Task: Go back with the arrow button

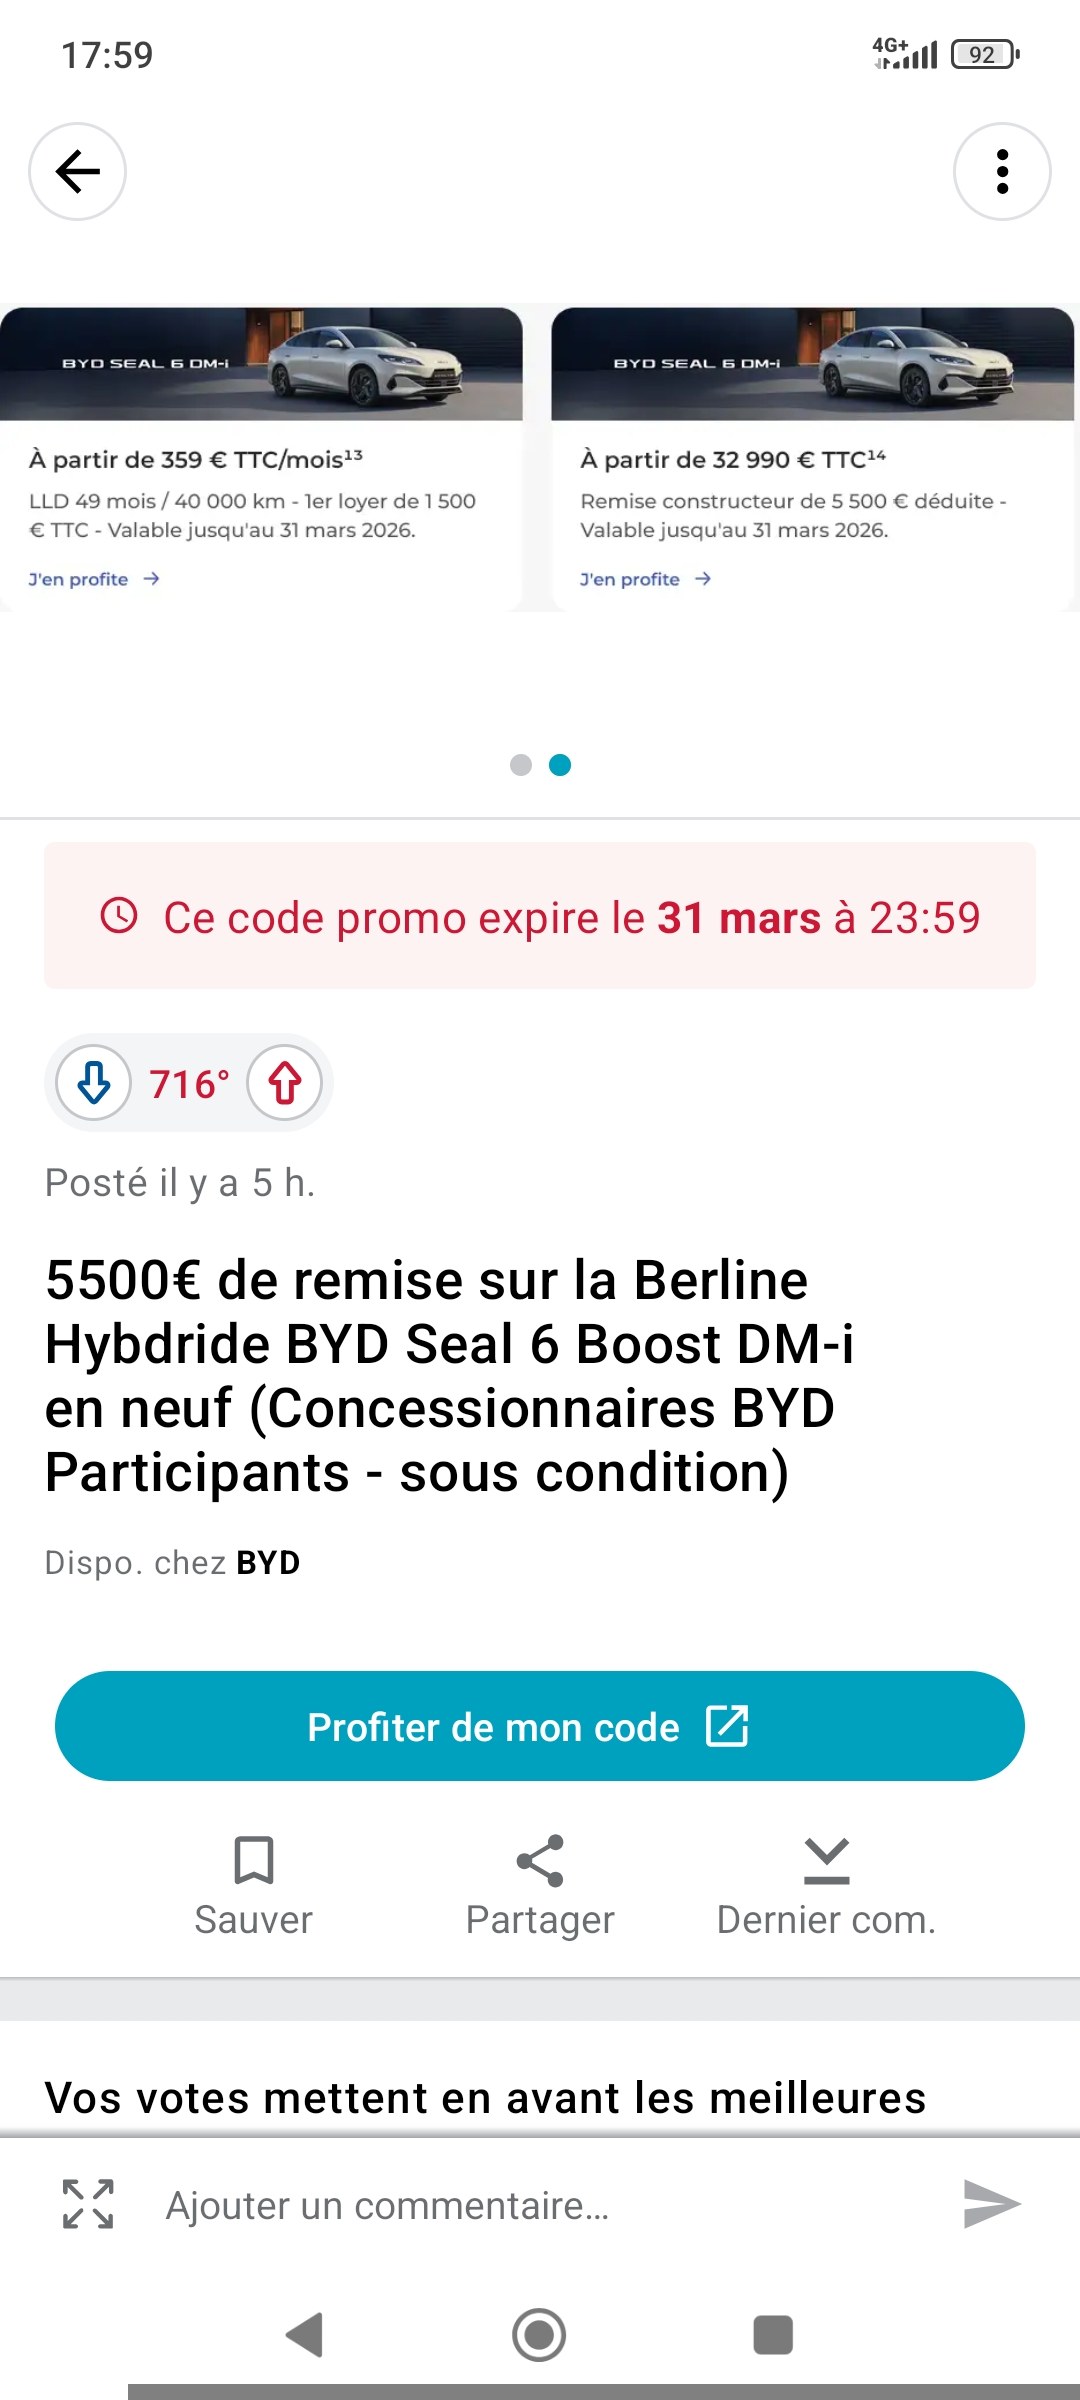Action: click(x=78, y=171)
